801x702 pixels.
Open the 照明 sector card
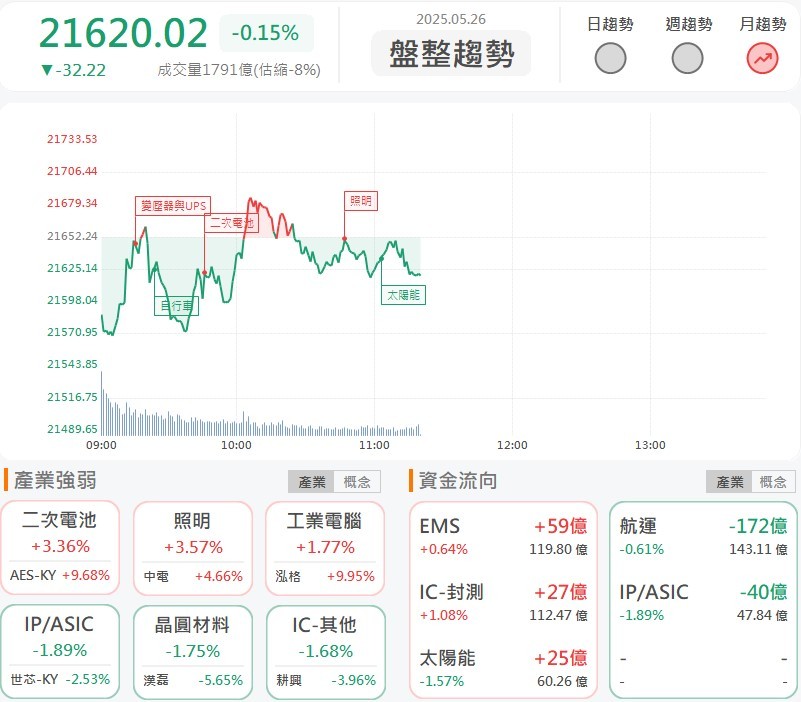coord(192,547)
